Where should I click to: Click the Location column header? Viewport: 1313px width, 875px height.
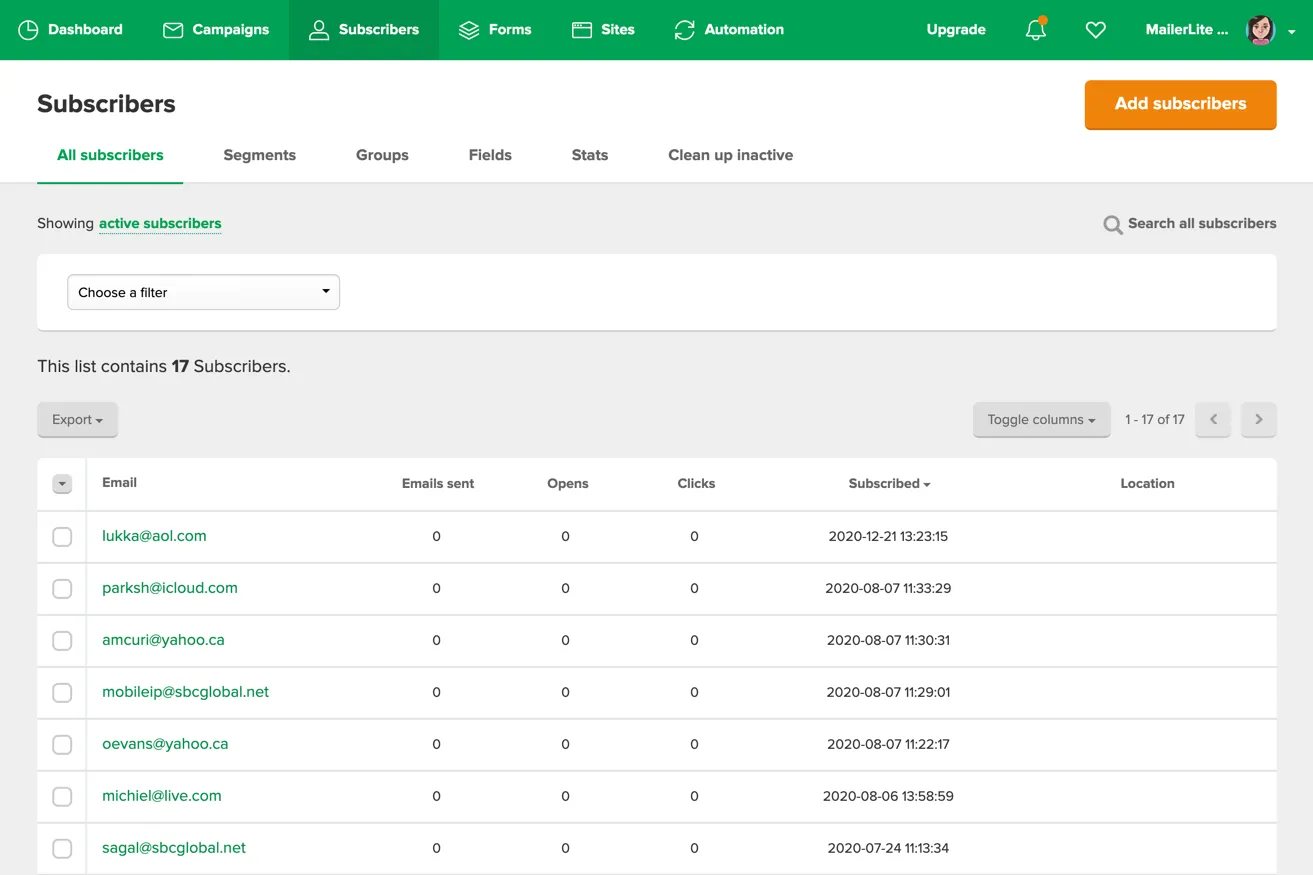point(1147,484)
